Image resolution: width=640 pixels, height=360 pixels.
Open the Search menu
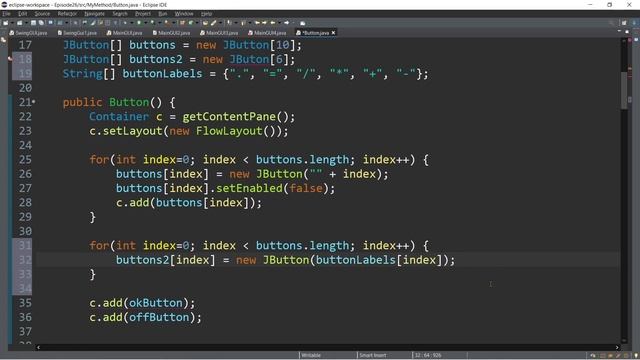[120, 13]
